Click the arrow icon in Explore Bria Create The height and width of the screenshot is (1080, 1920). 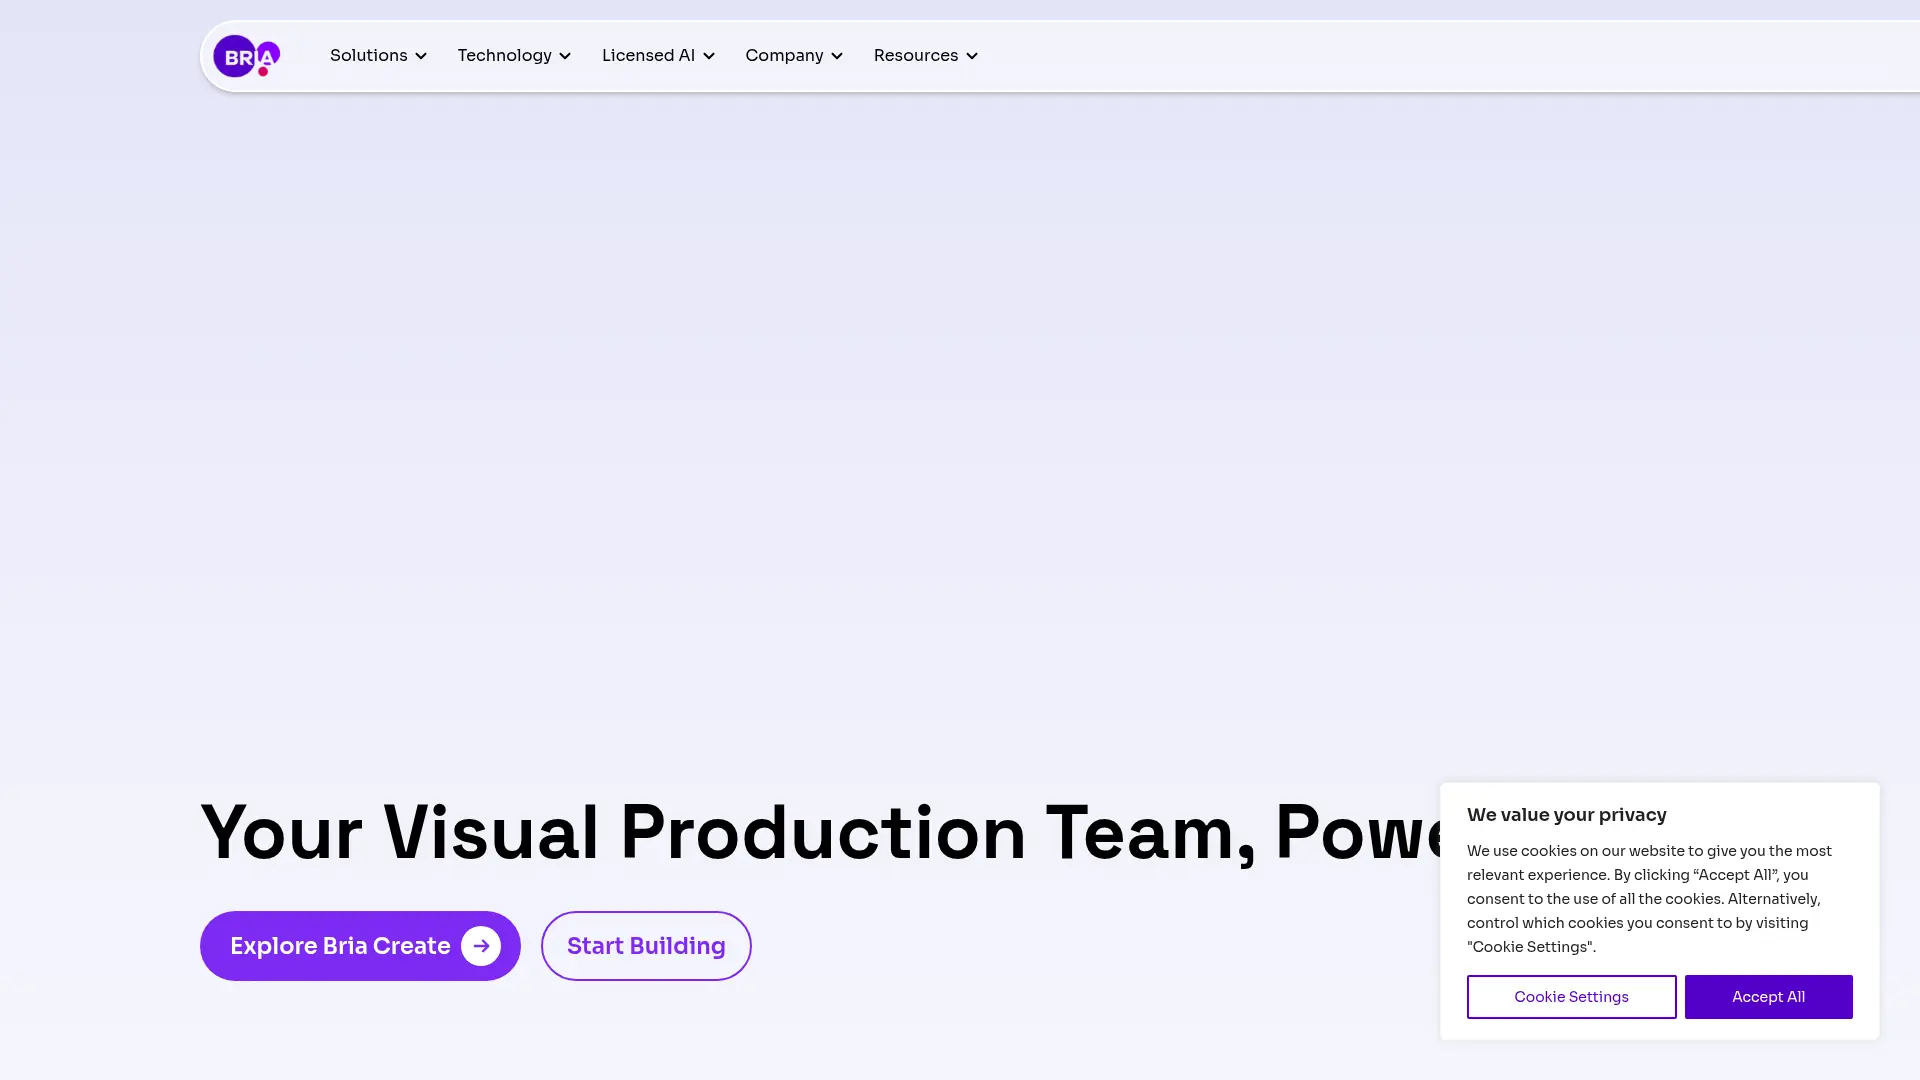481,946
